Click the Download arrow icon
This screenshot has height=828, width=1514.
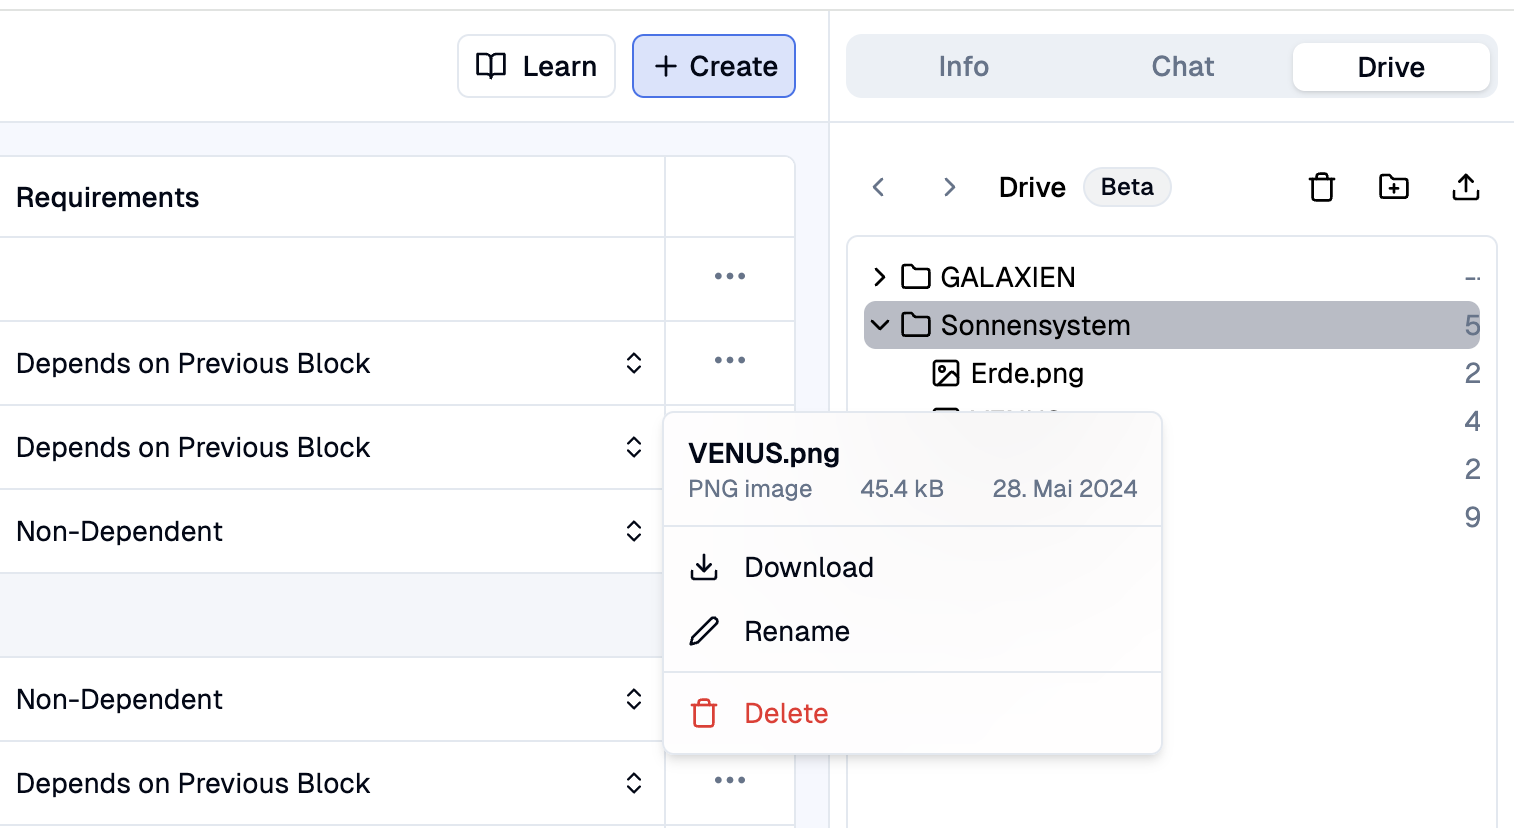pyautogui.click(x=704, y=567)
